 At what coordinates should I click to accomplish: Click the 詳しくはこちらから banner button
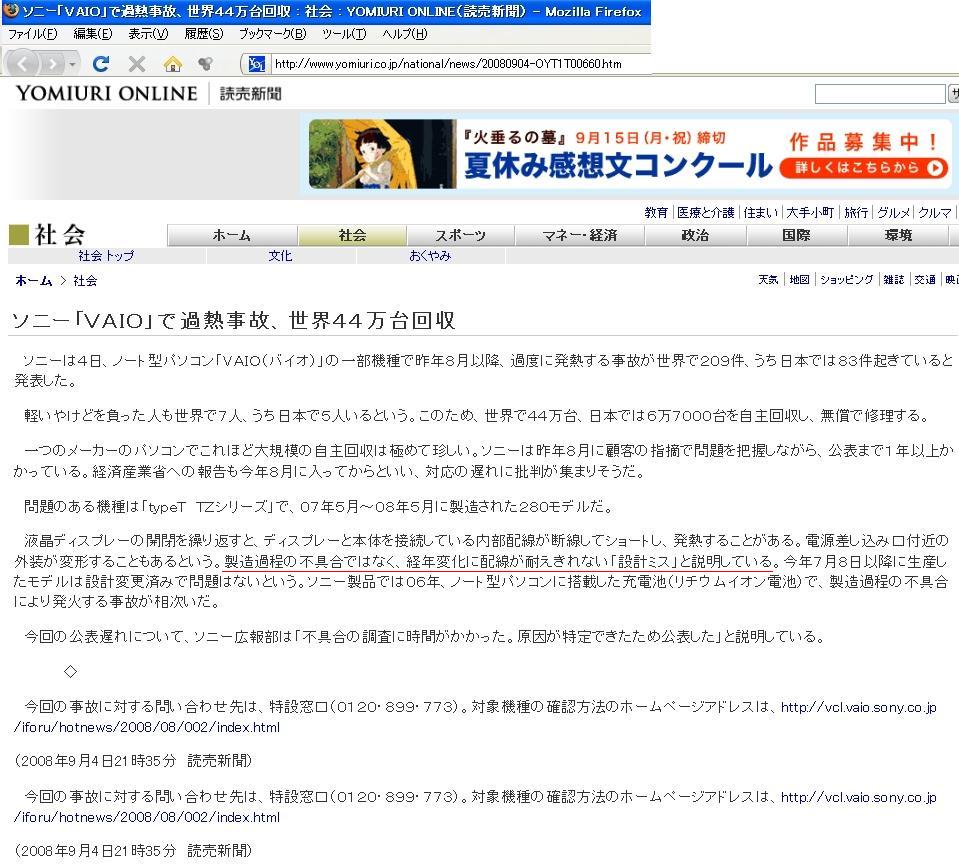click(x=864, y=168)
